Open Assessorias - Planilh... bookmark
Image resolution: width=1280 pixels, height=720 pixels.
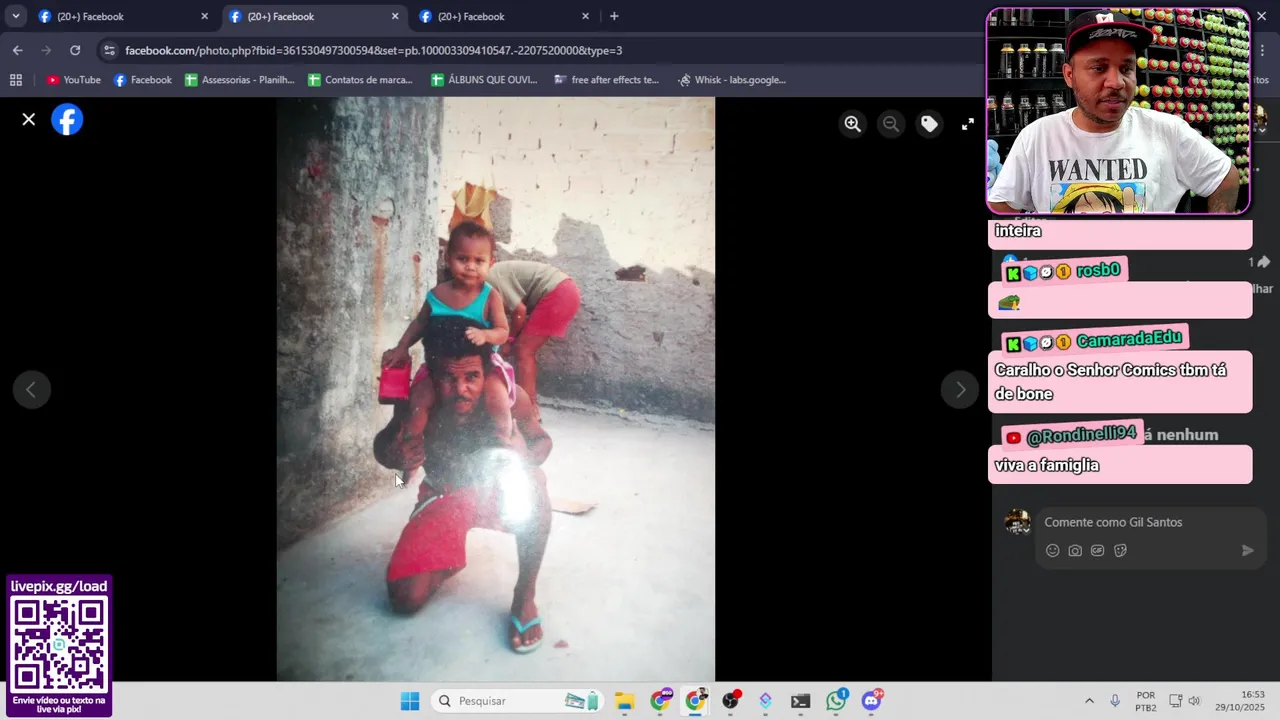coord(240,80)
